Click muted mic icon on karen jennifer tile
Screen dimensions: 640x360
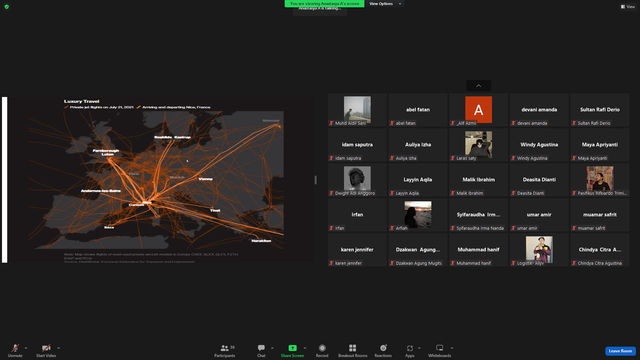click(x=331, y=263)
